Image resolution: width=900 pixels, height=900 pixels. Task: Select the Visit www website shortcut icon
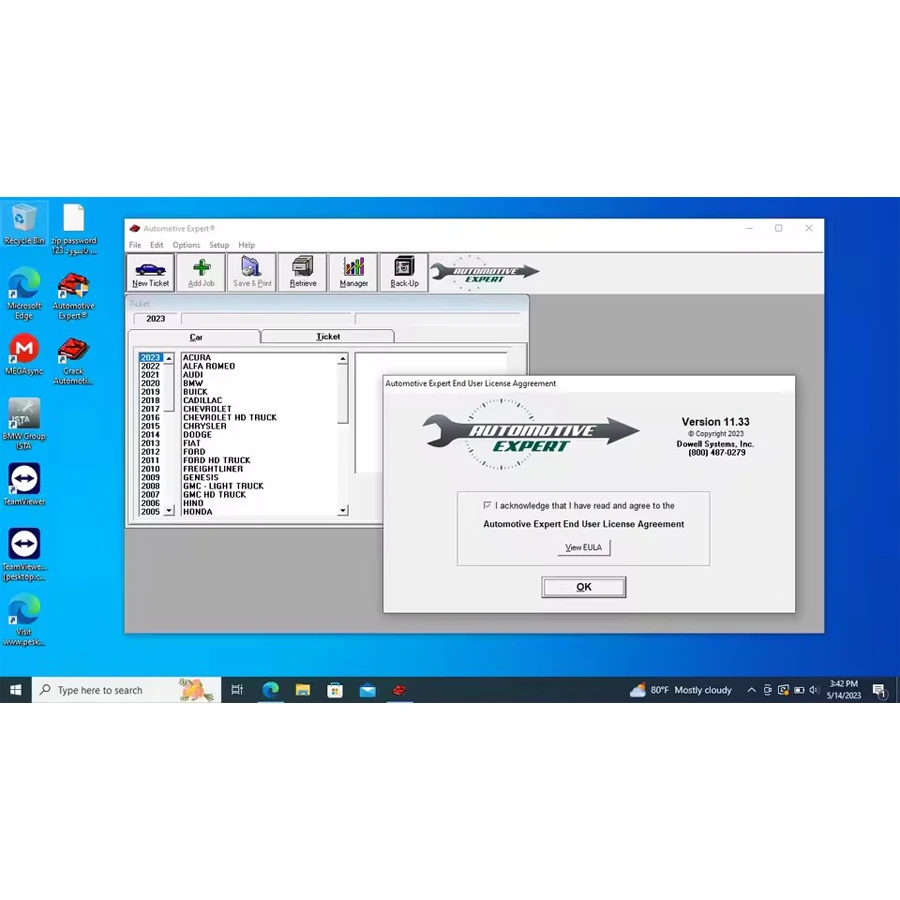coord(24,620)
